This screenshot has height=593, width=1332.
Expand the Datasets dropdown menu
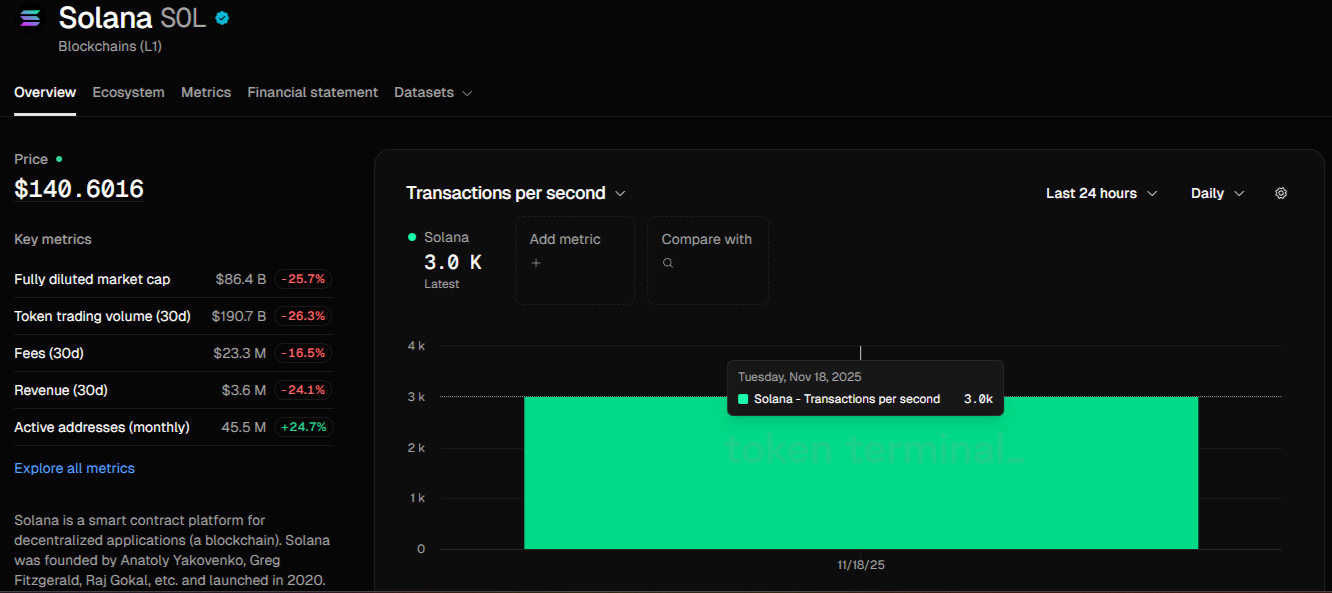pos(433,92)
